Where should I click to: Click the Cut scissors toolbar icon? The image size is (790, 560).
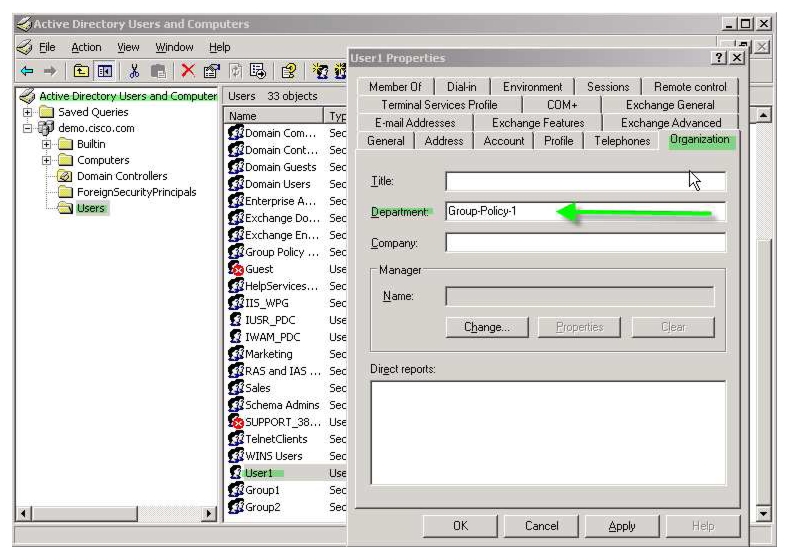click(x=134, y=71)
